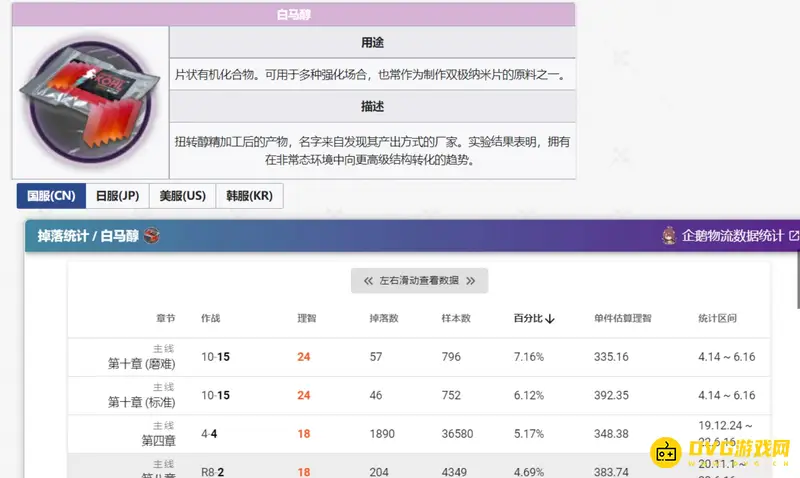Click the 左右滑动查看数据 button

419,281
